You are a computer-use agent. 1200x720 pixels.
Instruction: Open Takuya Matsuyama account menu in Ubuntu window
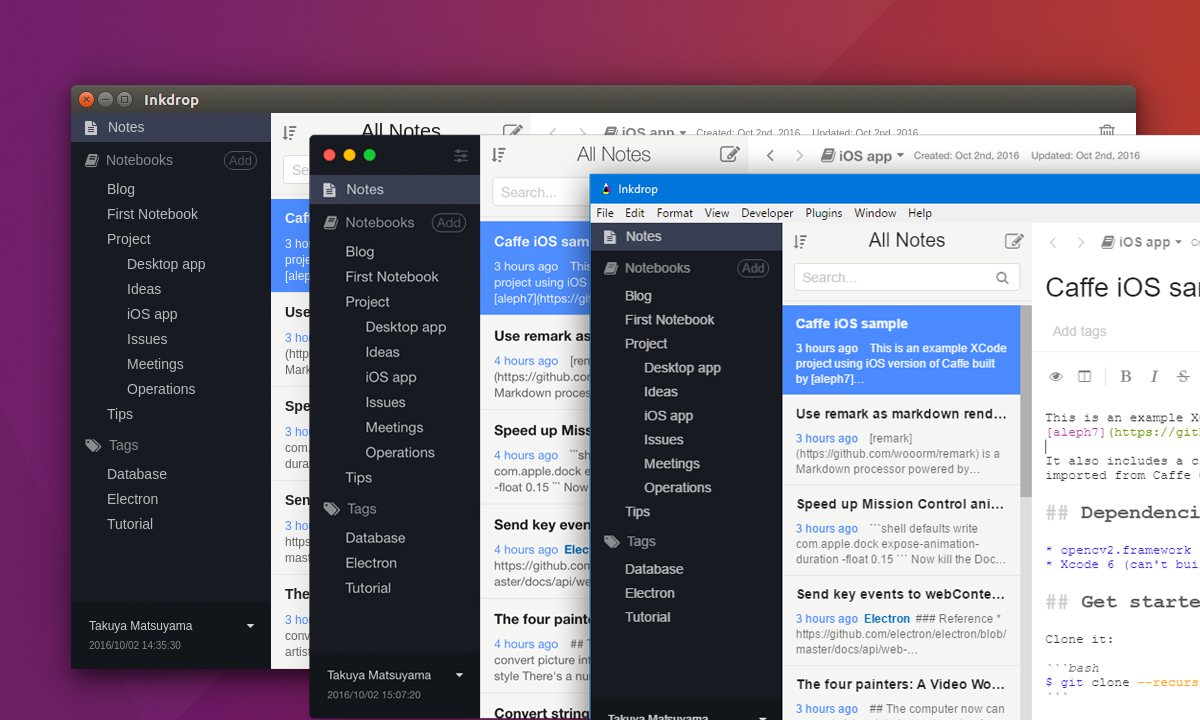[171, 626]
